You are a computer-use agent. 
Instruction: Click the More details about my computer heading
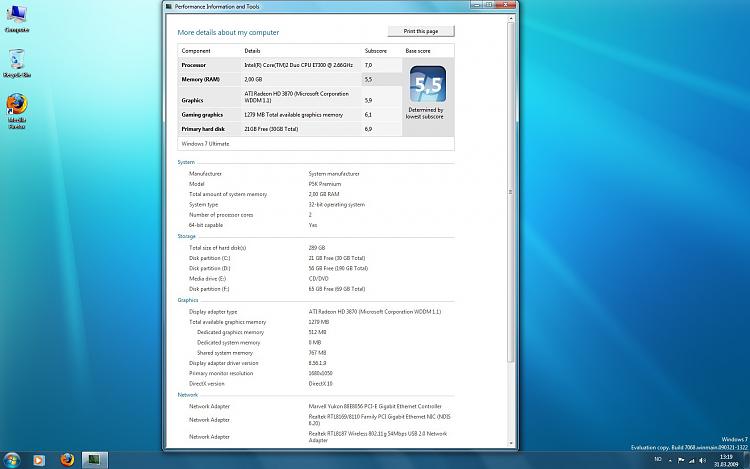point(228,33)
